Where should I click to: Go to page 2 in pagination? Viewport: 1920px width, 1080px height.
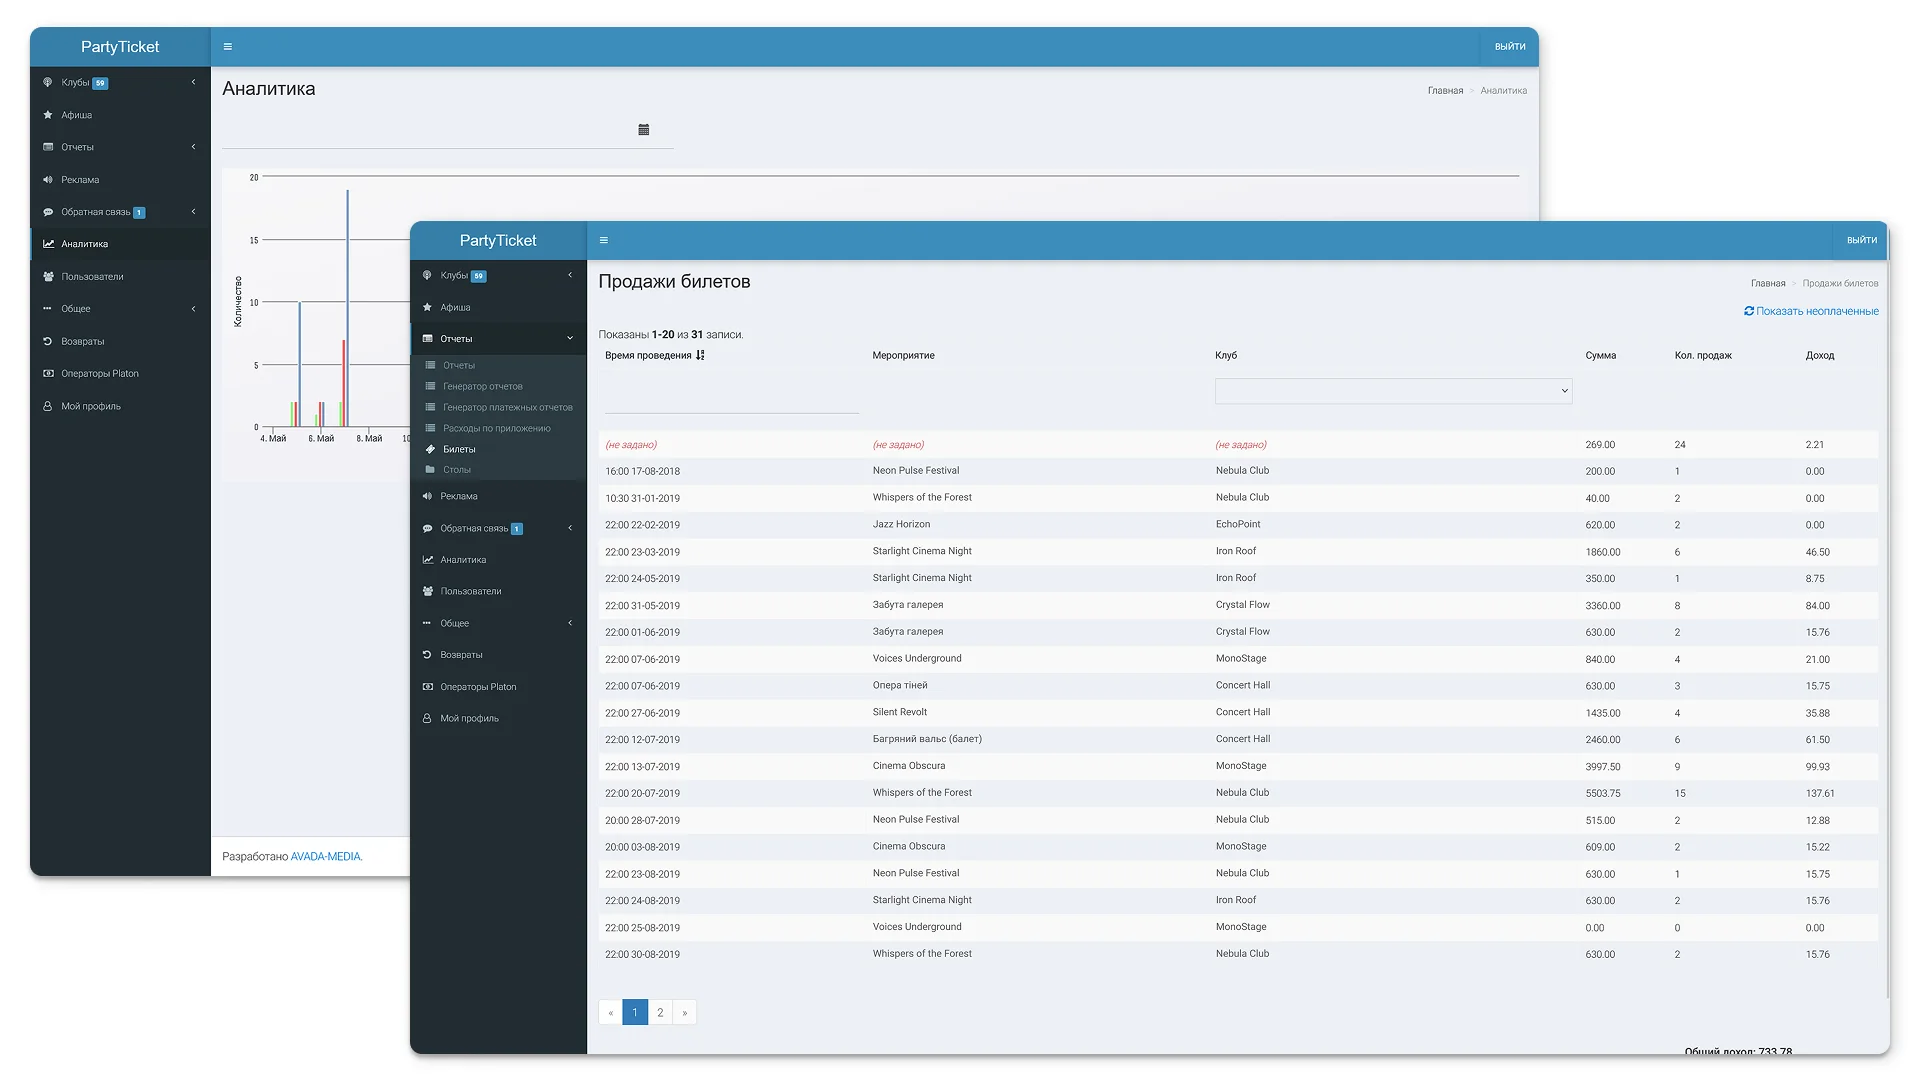pyautogui.click(x=660, y=1012)
